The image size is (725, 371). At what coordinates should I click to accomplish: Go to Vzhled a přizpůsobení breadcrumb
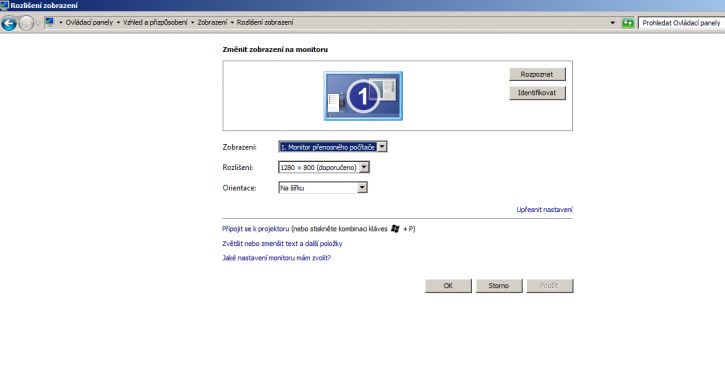point(155,22)
